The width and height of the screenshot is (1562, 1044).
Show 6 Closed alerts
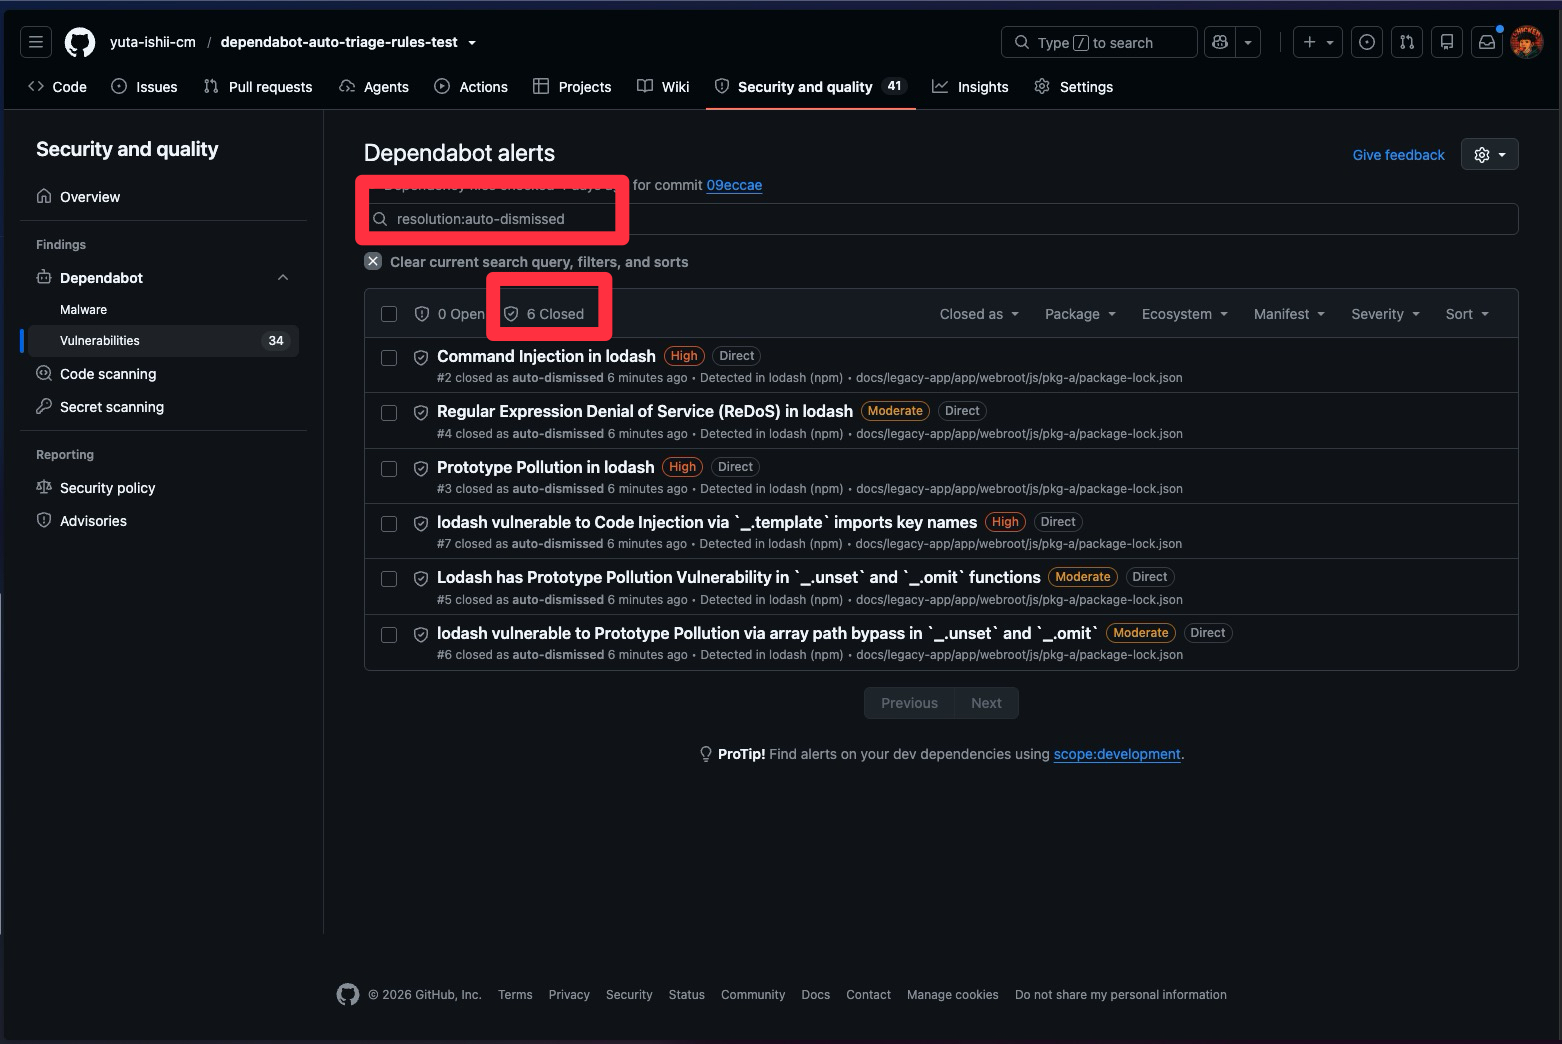click(544, 314)
